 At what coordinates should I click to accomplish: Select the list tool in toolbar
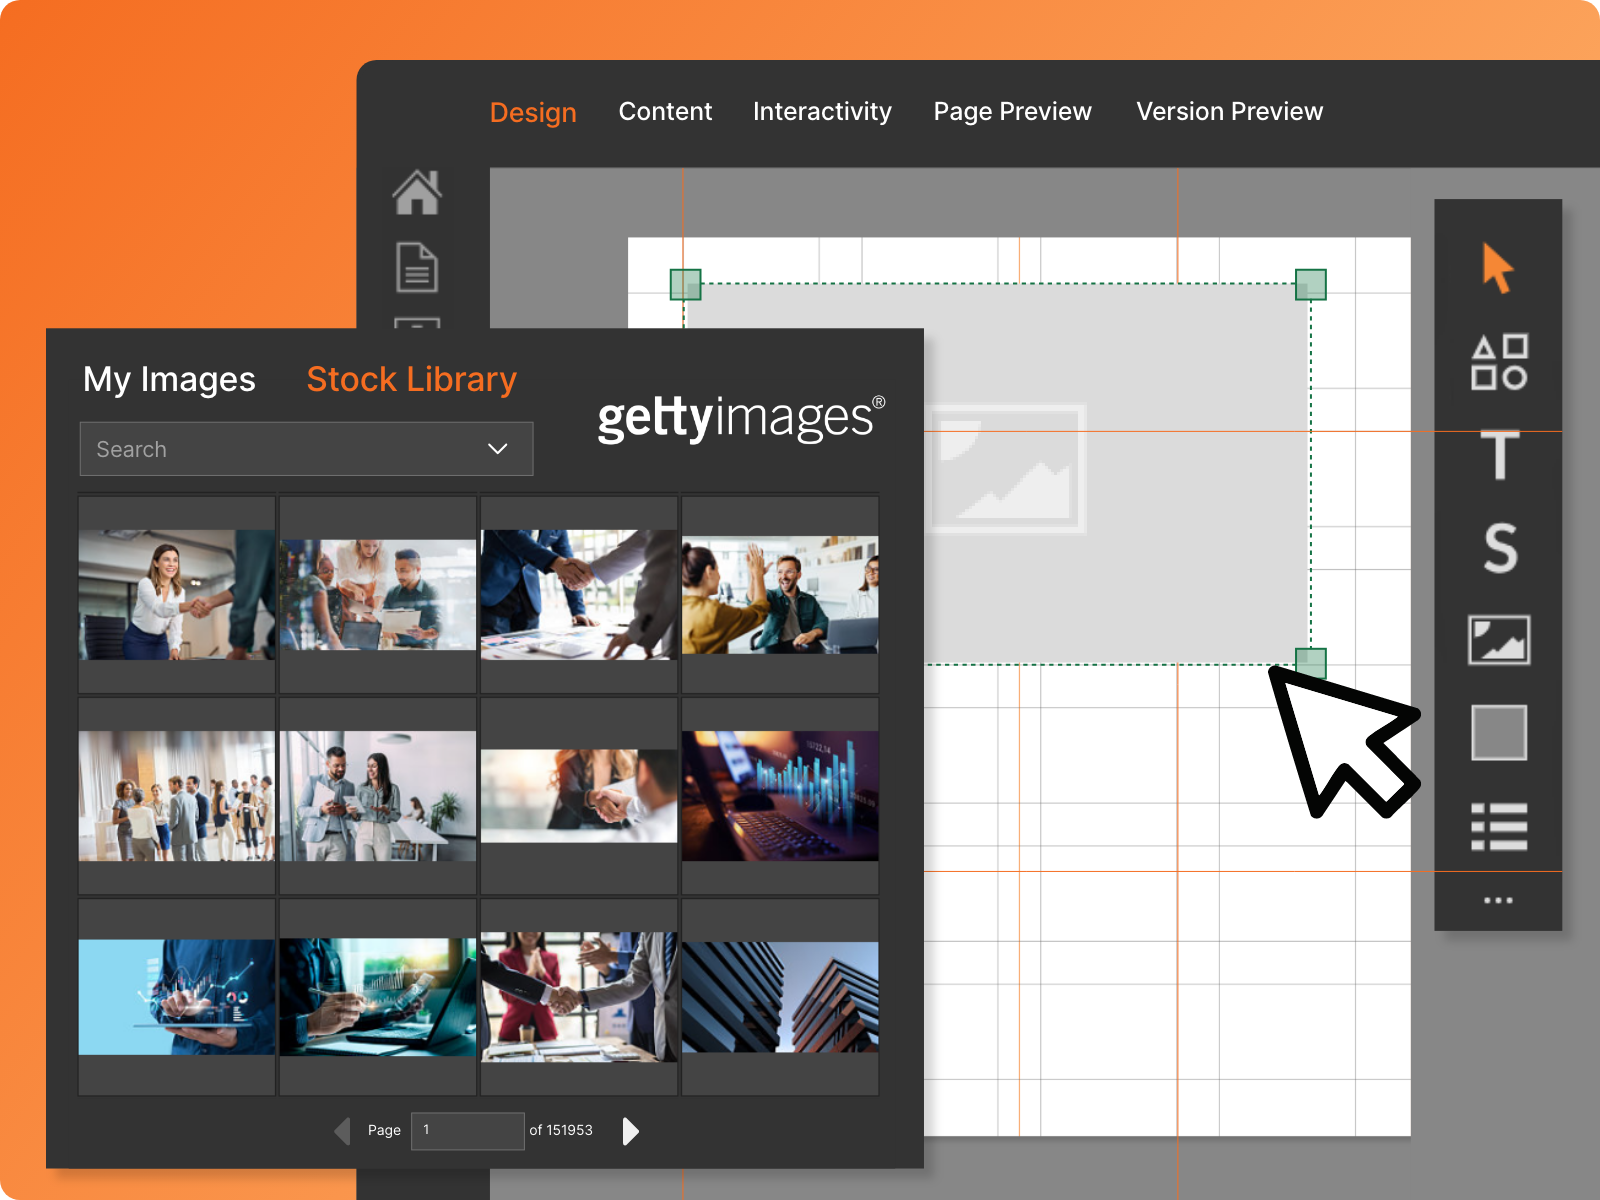pos(1499,827)
